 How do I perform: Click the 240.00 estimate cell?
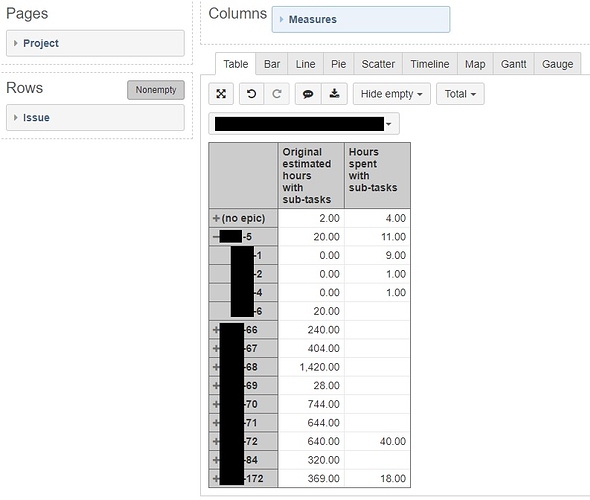pos(312,330)
